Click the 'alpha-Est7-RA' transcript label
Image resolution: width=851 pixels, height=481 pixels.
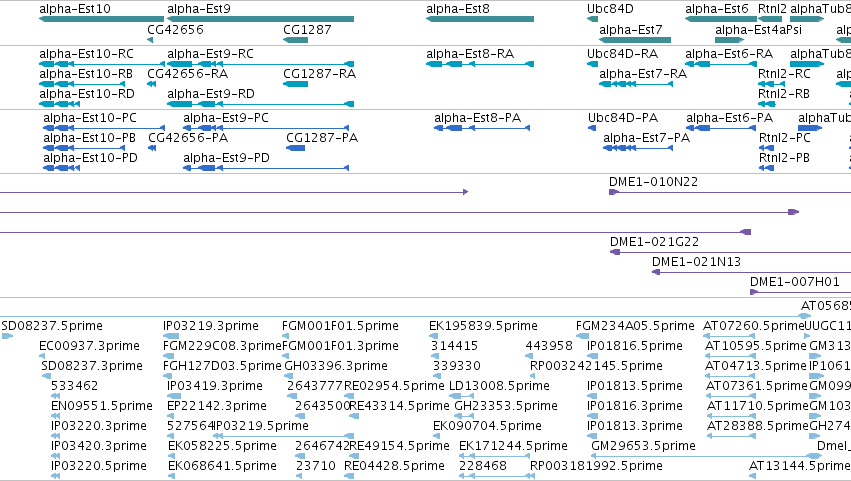(x=643, y=74)
